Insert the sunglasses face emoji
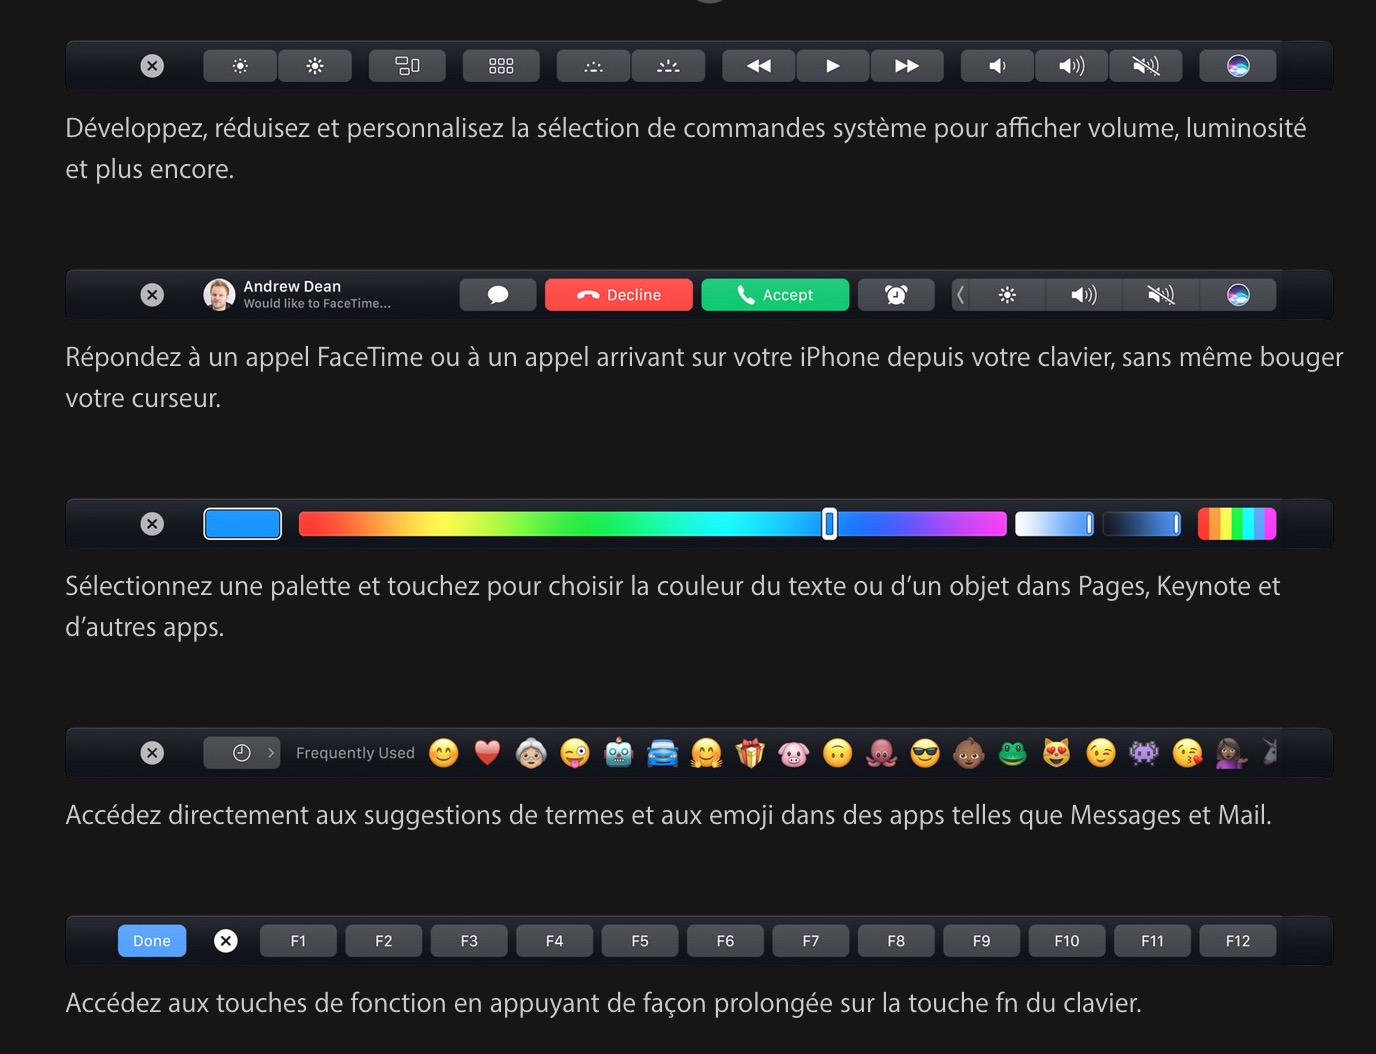Viewport: 1376px width, 1054px height. click(926, 753)
